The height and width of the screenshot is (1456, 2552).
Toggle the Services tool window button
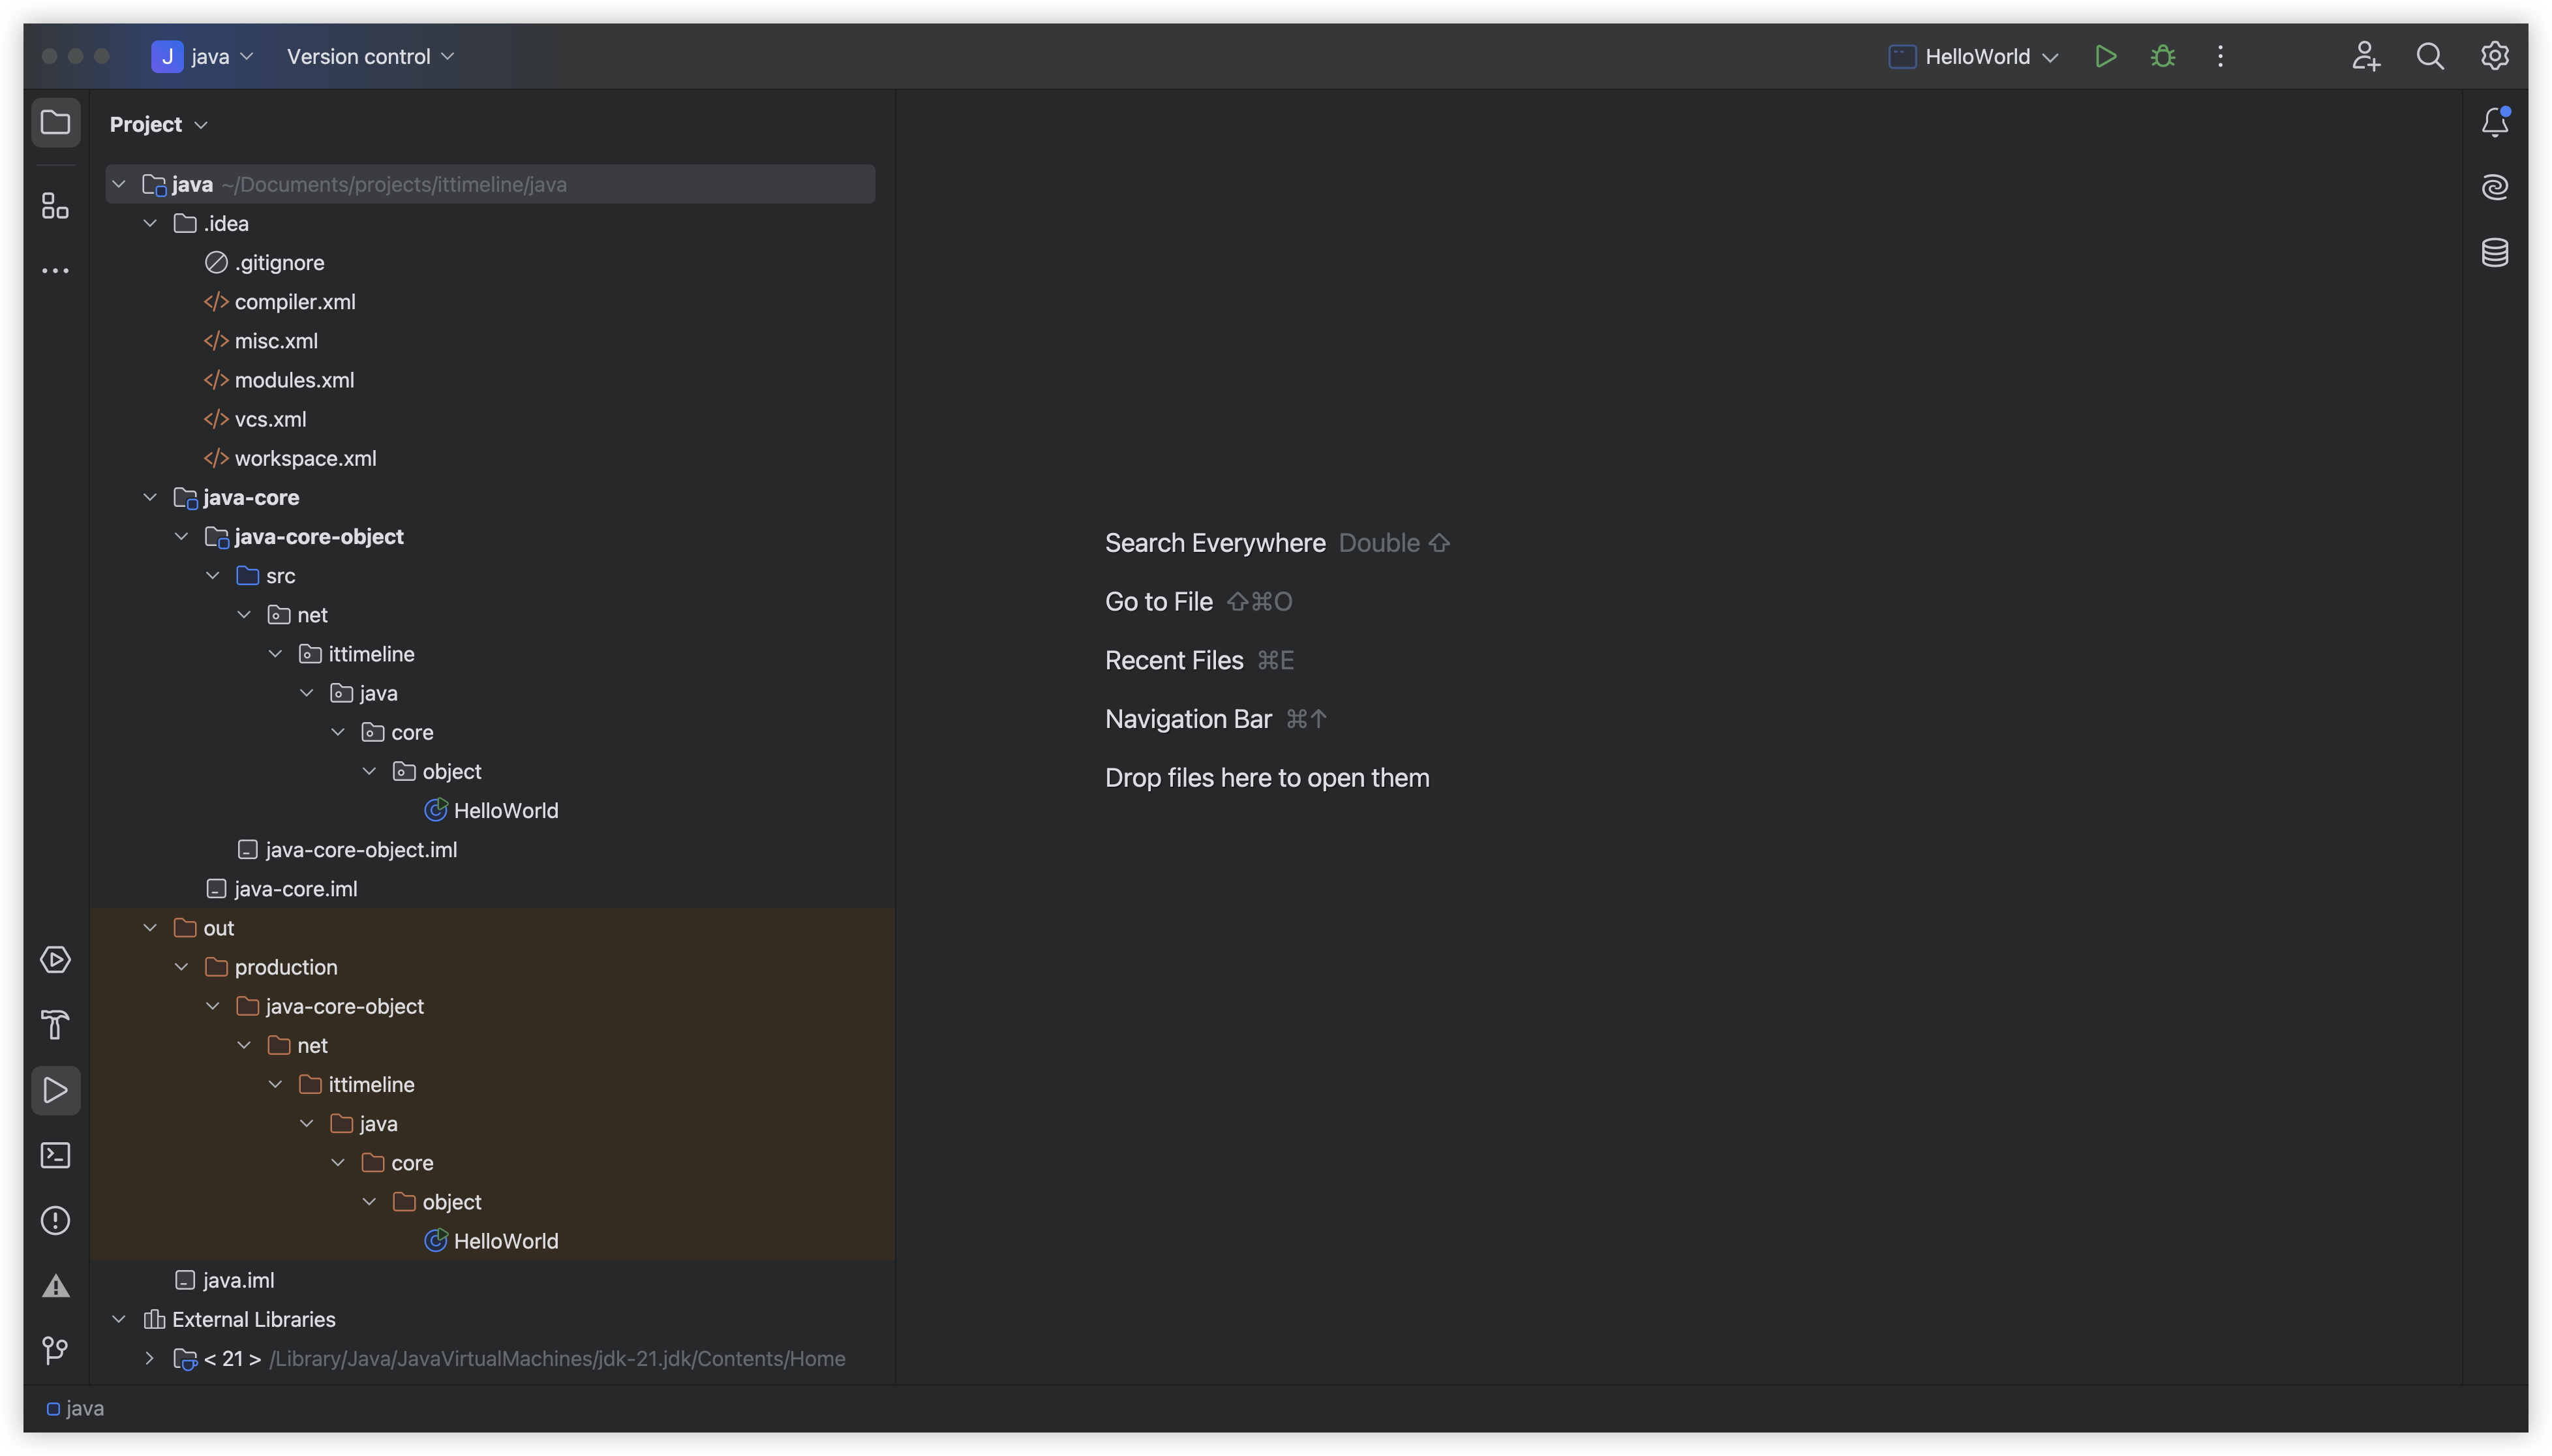(x=55, y=960)
